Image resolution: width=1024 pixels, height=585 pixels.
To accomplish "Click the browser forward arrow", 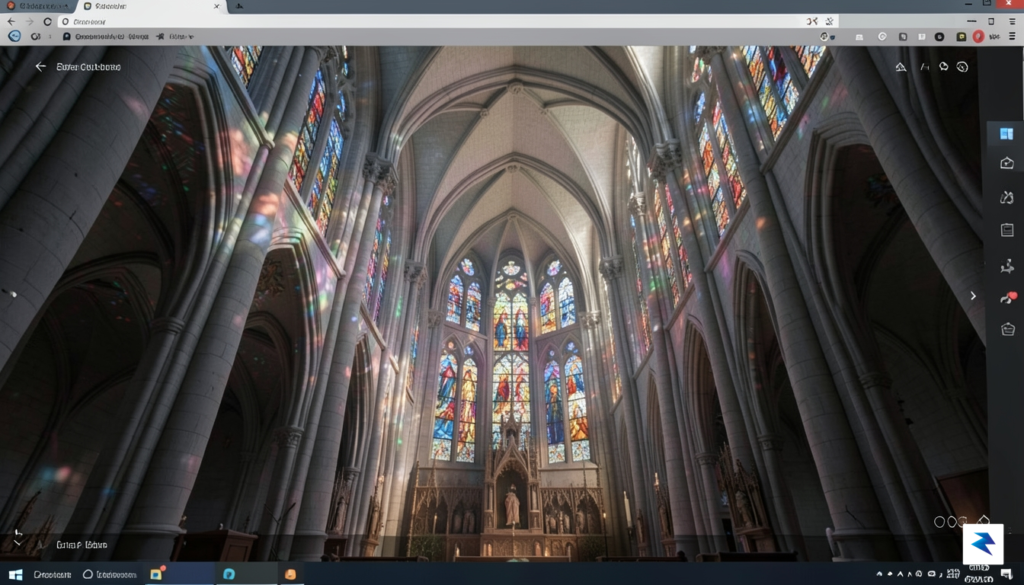I will [29, 22].
